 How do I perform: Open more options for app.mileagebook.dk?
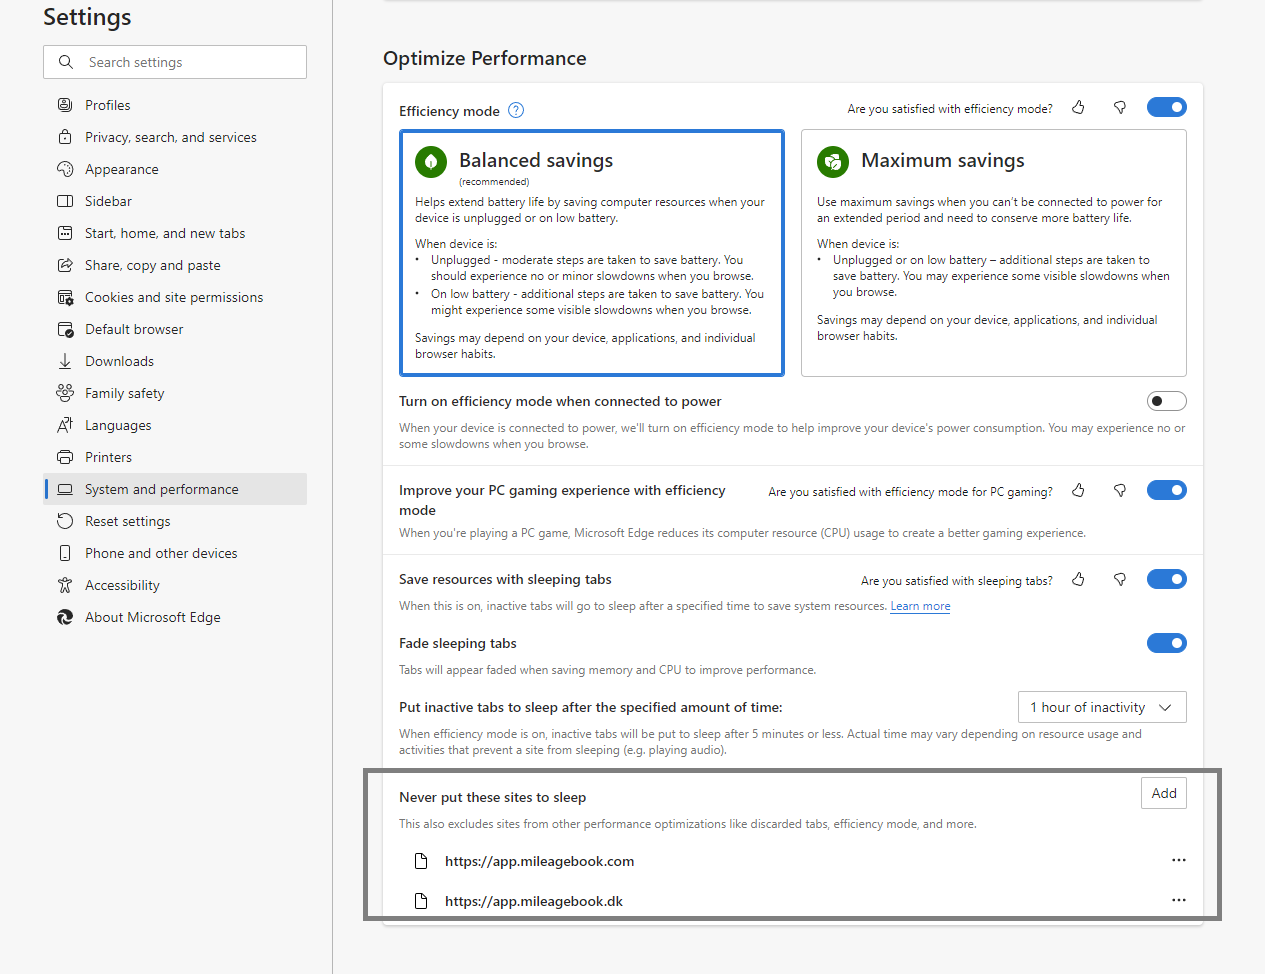(1179, 900)
